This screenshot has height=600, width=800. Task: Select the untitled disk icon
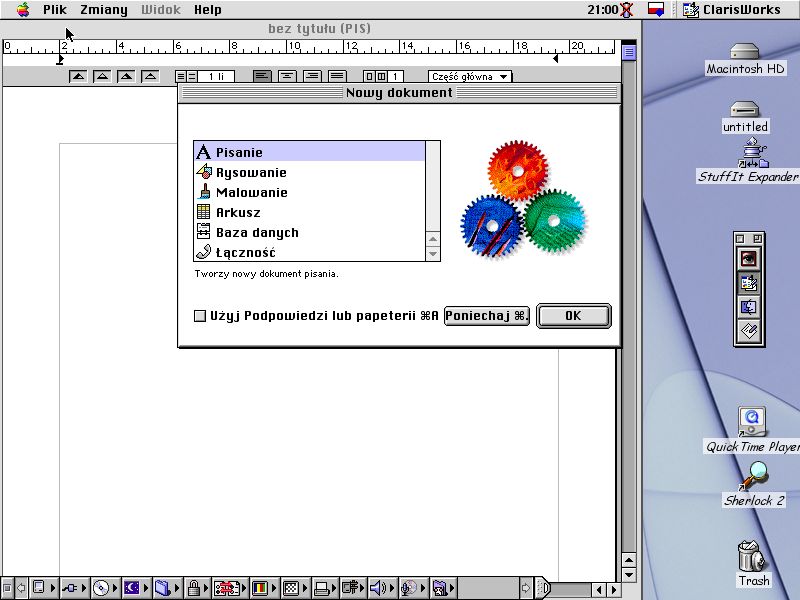click(x=745, y=117)
